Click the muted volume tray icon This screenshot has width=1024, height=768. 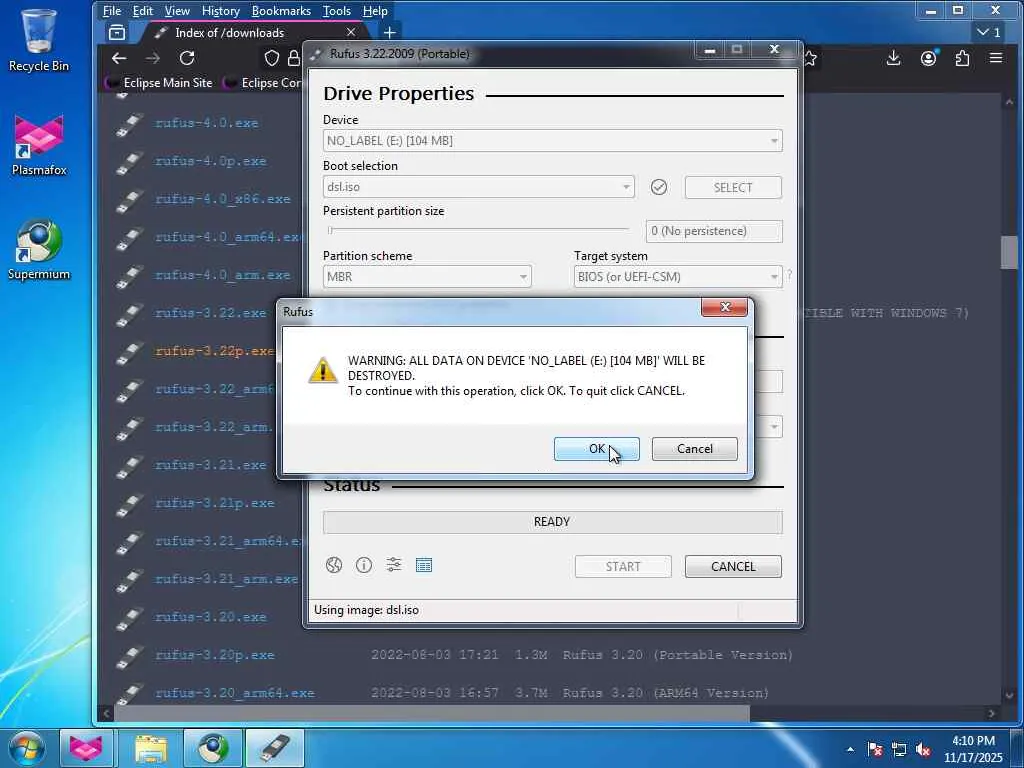click(x=923, y=750)
